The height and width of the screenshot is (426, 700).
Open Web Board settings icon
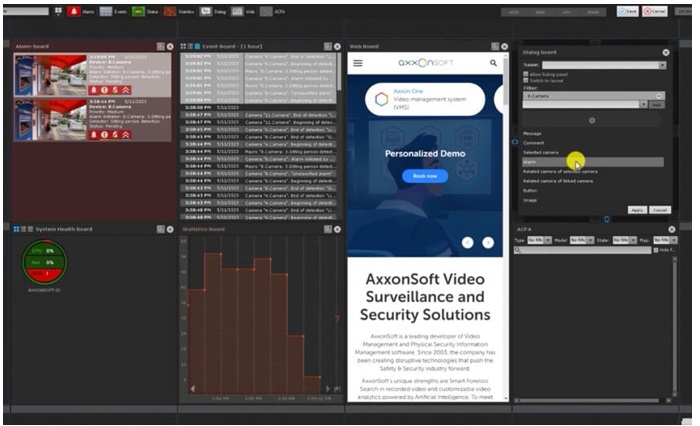point(495,46)
